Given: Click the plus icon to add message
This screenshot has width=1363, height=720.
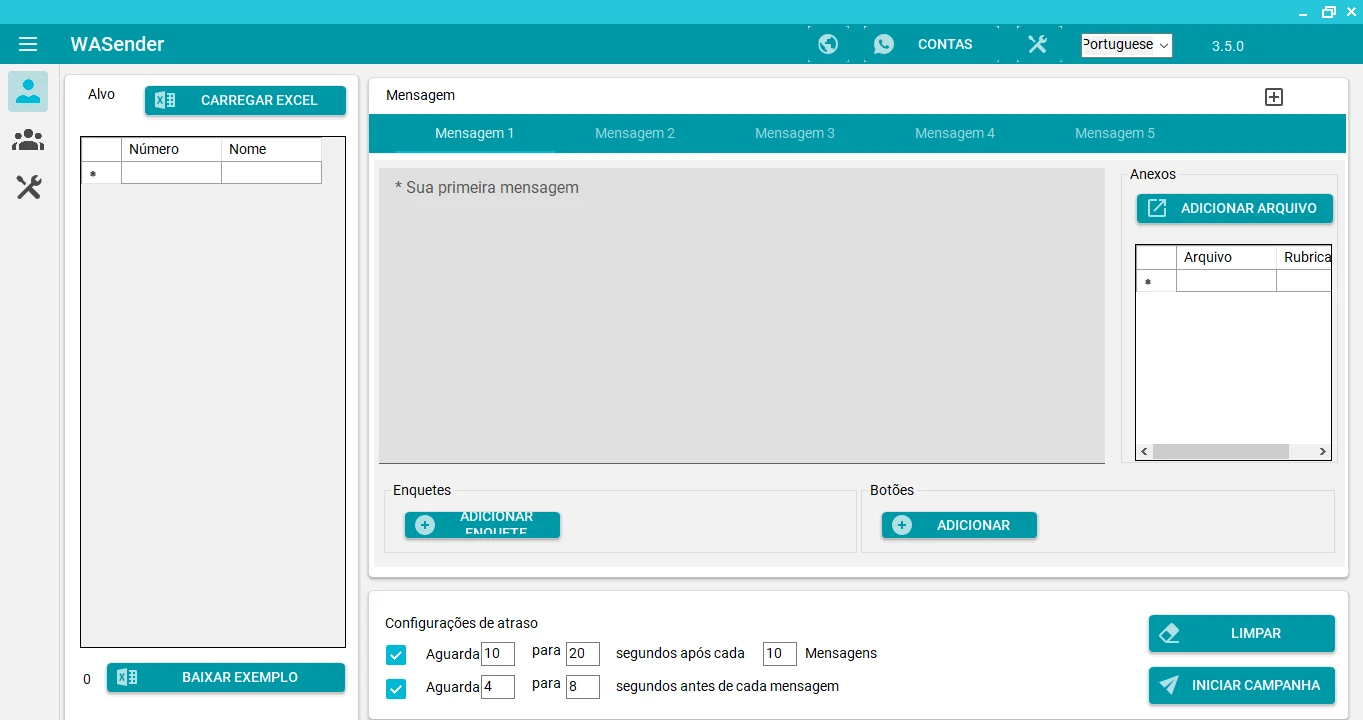Looking at the screenshot, I should 1273,97.
